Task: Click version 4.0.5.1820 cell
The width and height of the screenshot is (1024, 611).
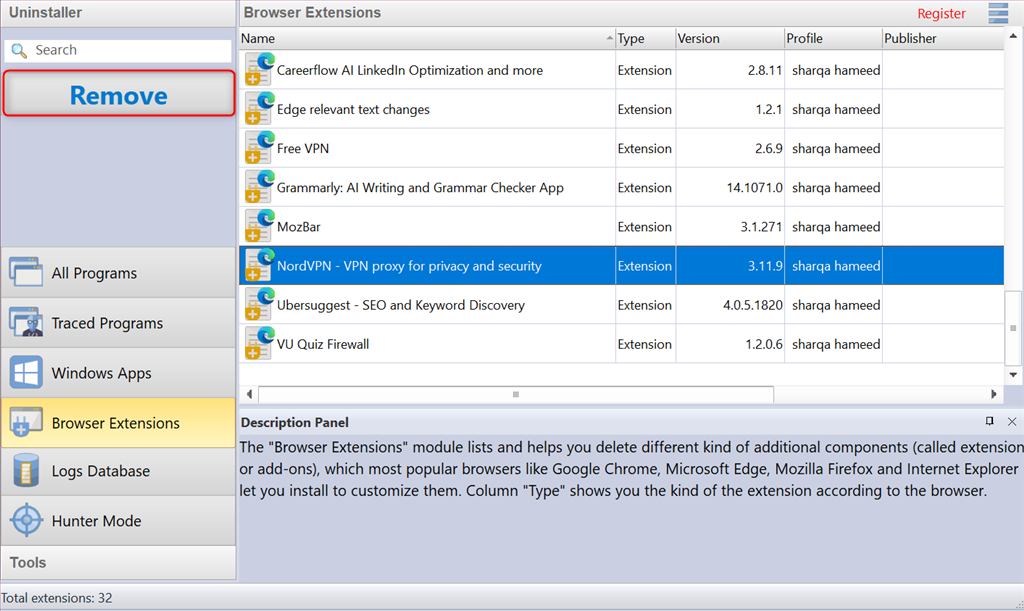Action: (730, 305)
